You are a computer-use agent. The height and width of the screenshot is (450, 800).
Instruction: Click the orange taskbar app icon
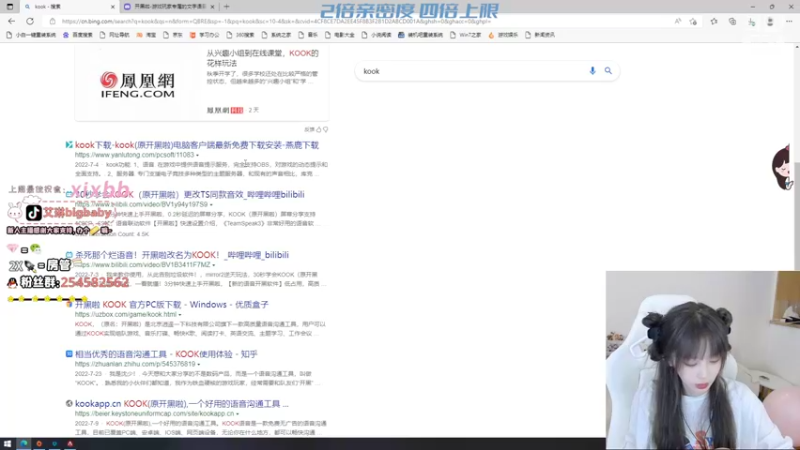pos(39,444)
